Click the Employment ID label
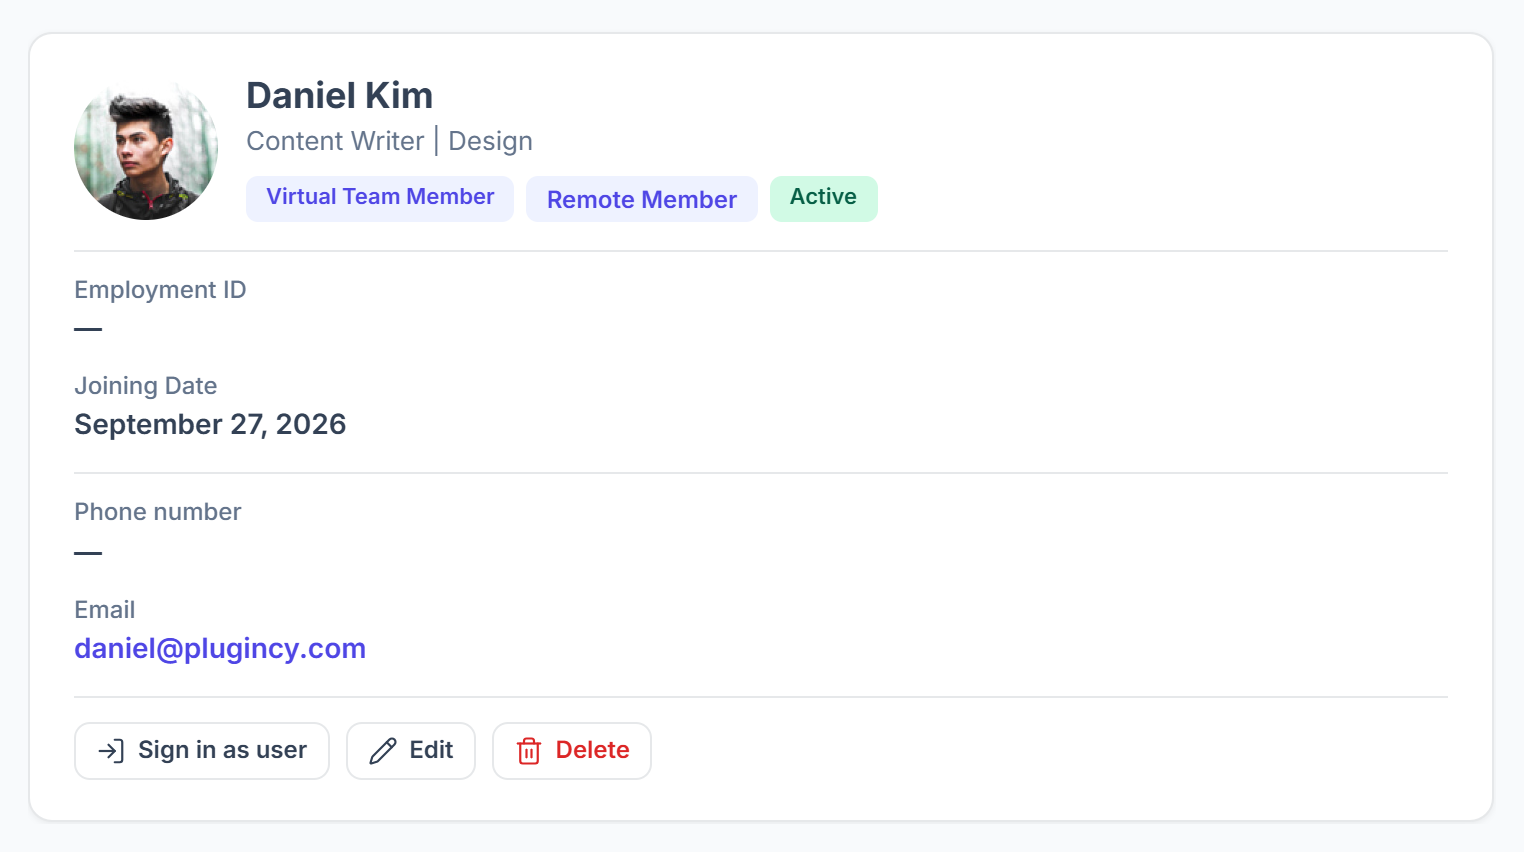 (x=160, y=290)
